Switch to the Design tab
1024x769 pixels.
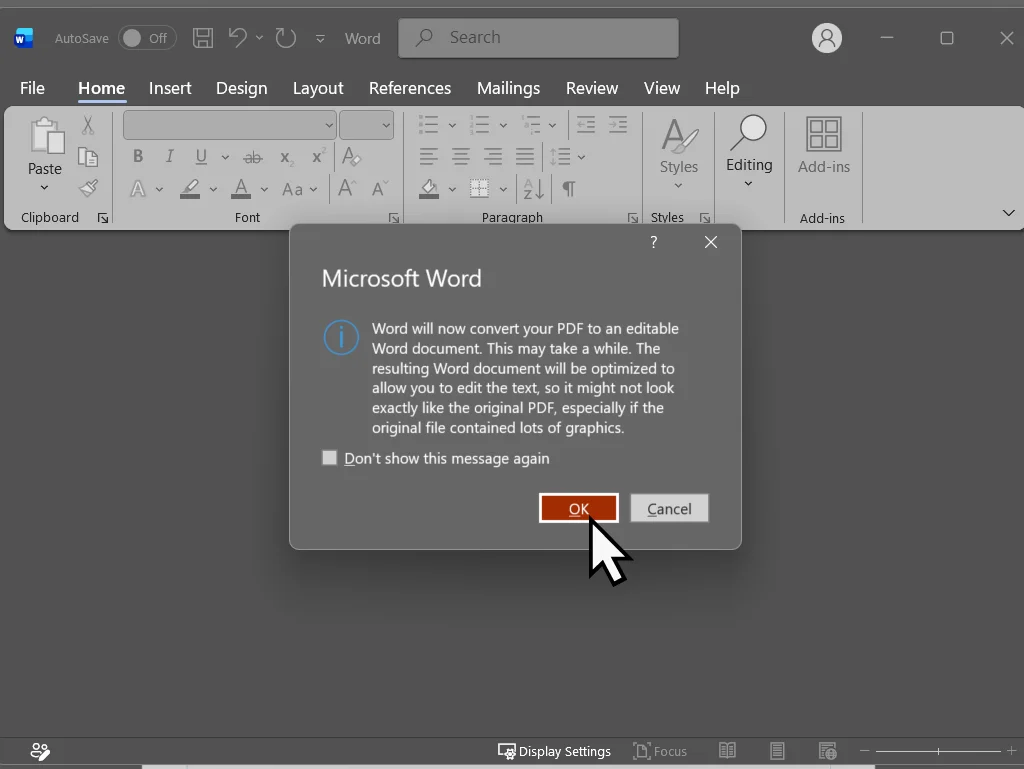pos(242,88)
